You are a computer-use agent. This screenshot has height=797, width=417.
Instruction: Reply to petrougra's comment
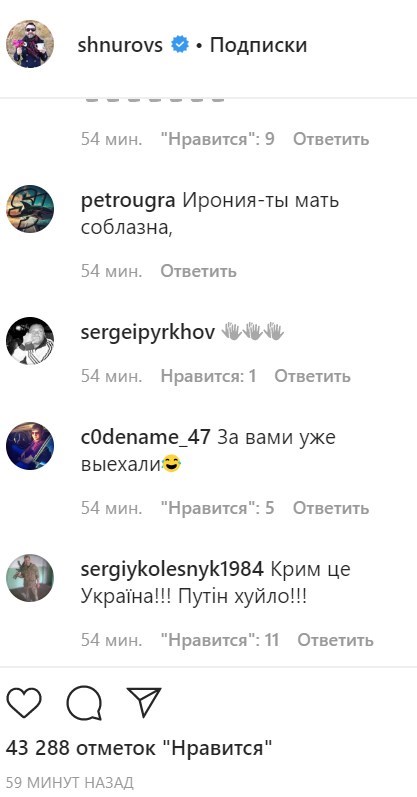(x=198, y=271)
